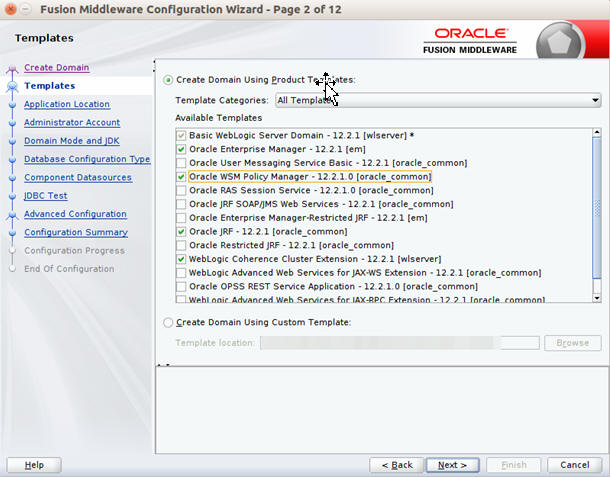Check Oracle User Messaging Service Basic template

tap(181, 163)
